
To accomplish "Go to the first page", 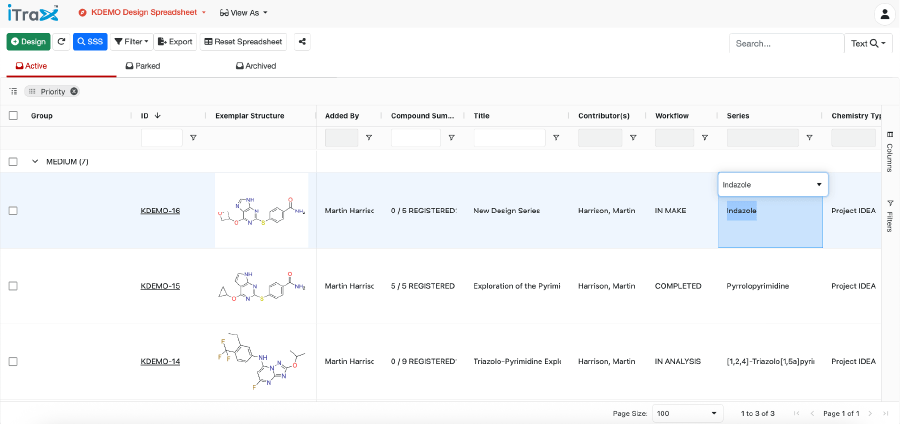I will (796, 413).
